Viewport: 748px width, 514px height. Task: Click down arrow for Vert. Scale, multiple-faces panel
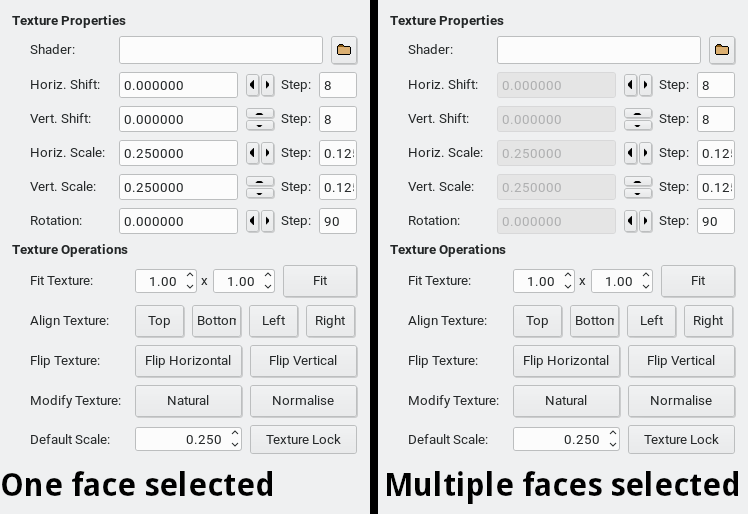tap(638, 193)
